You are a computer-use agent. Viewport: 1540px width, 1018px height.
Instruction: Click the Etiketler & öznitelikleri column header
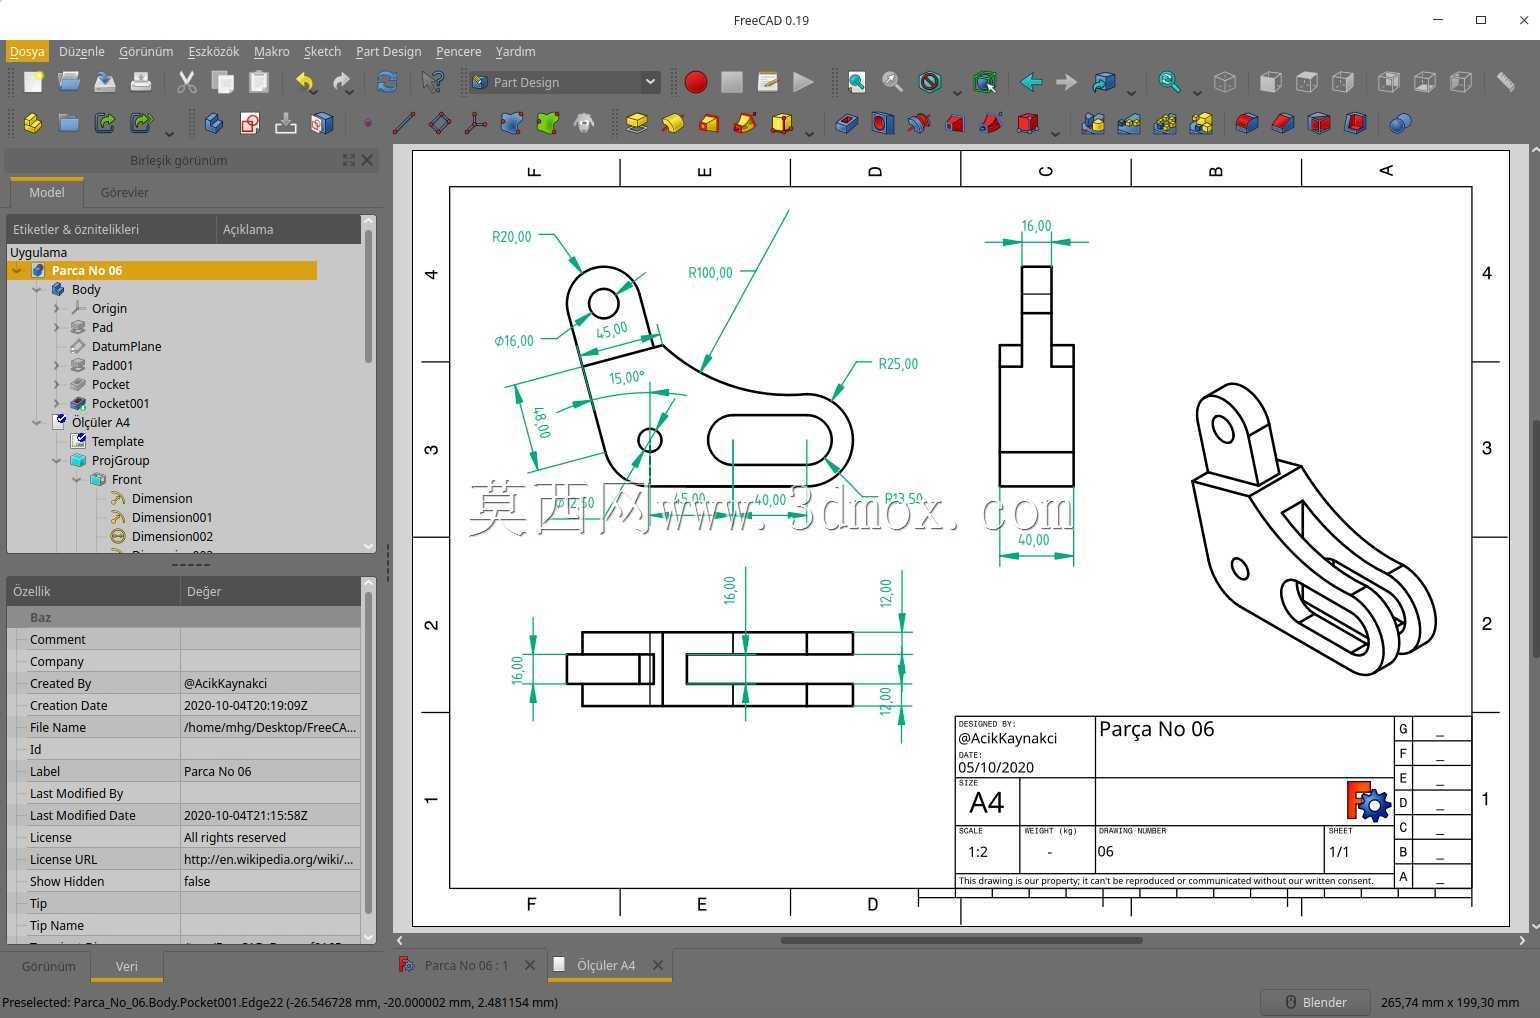111,229
